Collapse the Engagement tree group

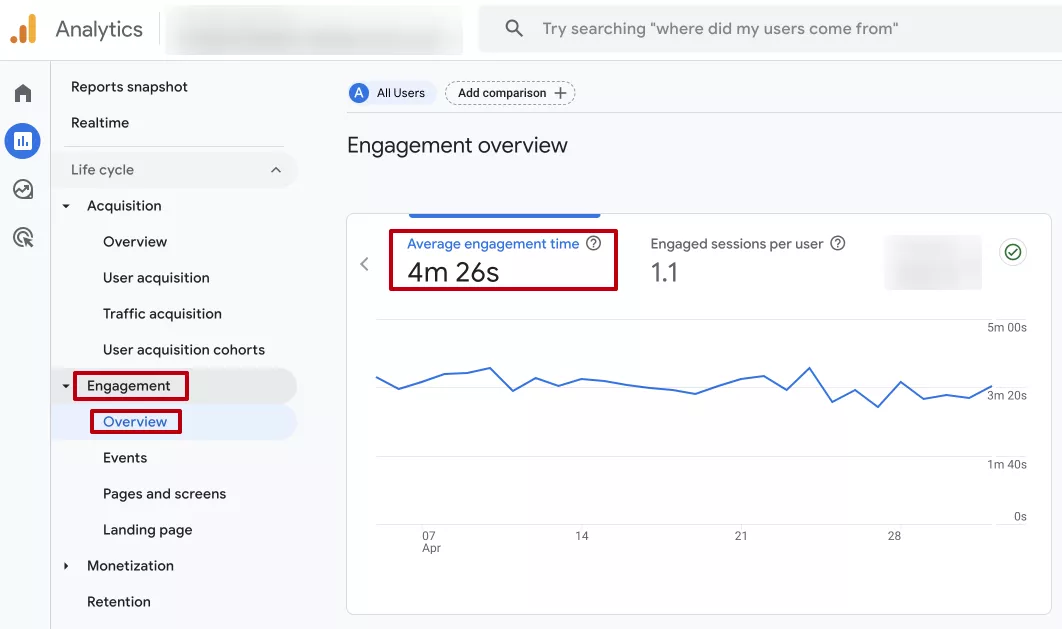pos(66,386)
